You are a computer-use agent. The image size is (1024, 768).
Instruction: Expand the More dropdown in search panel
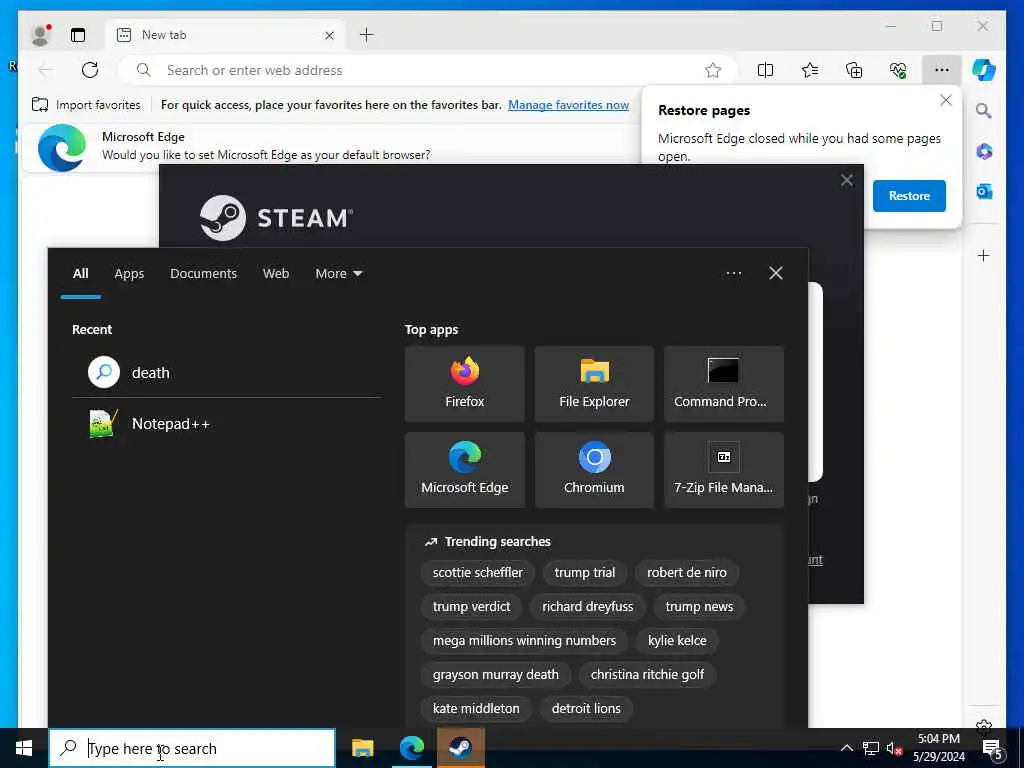(x=338, y=274)
